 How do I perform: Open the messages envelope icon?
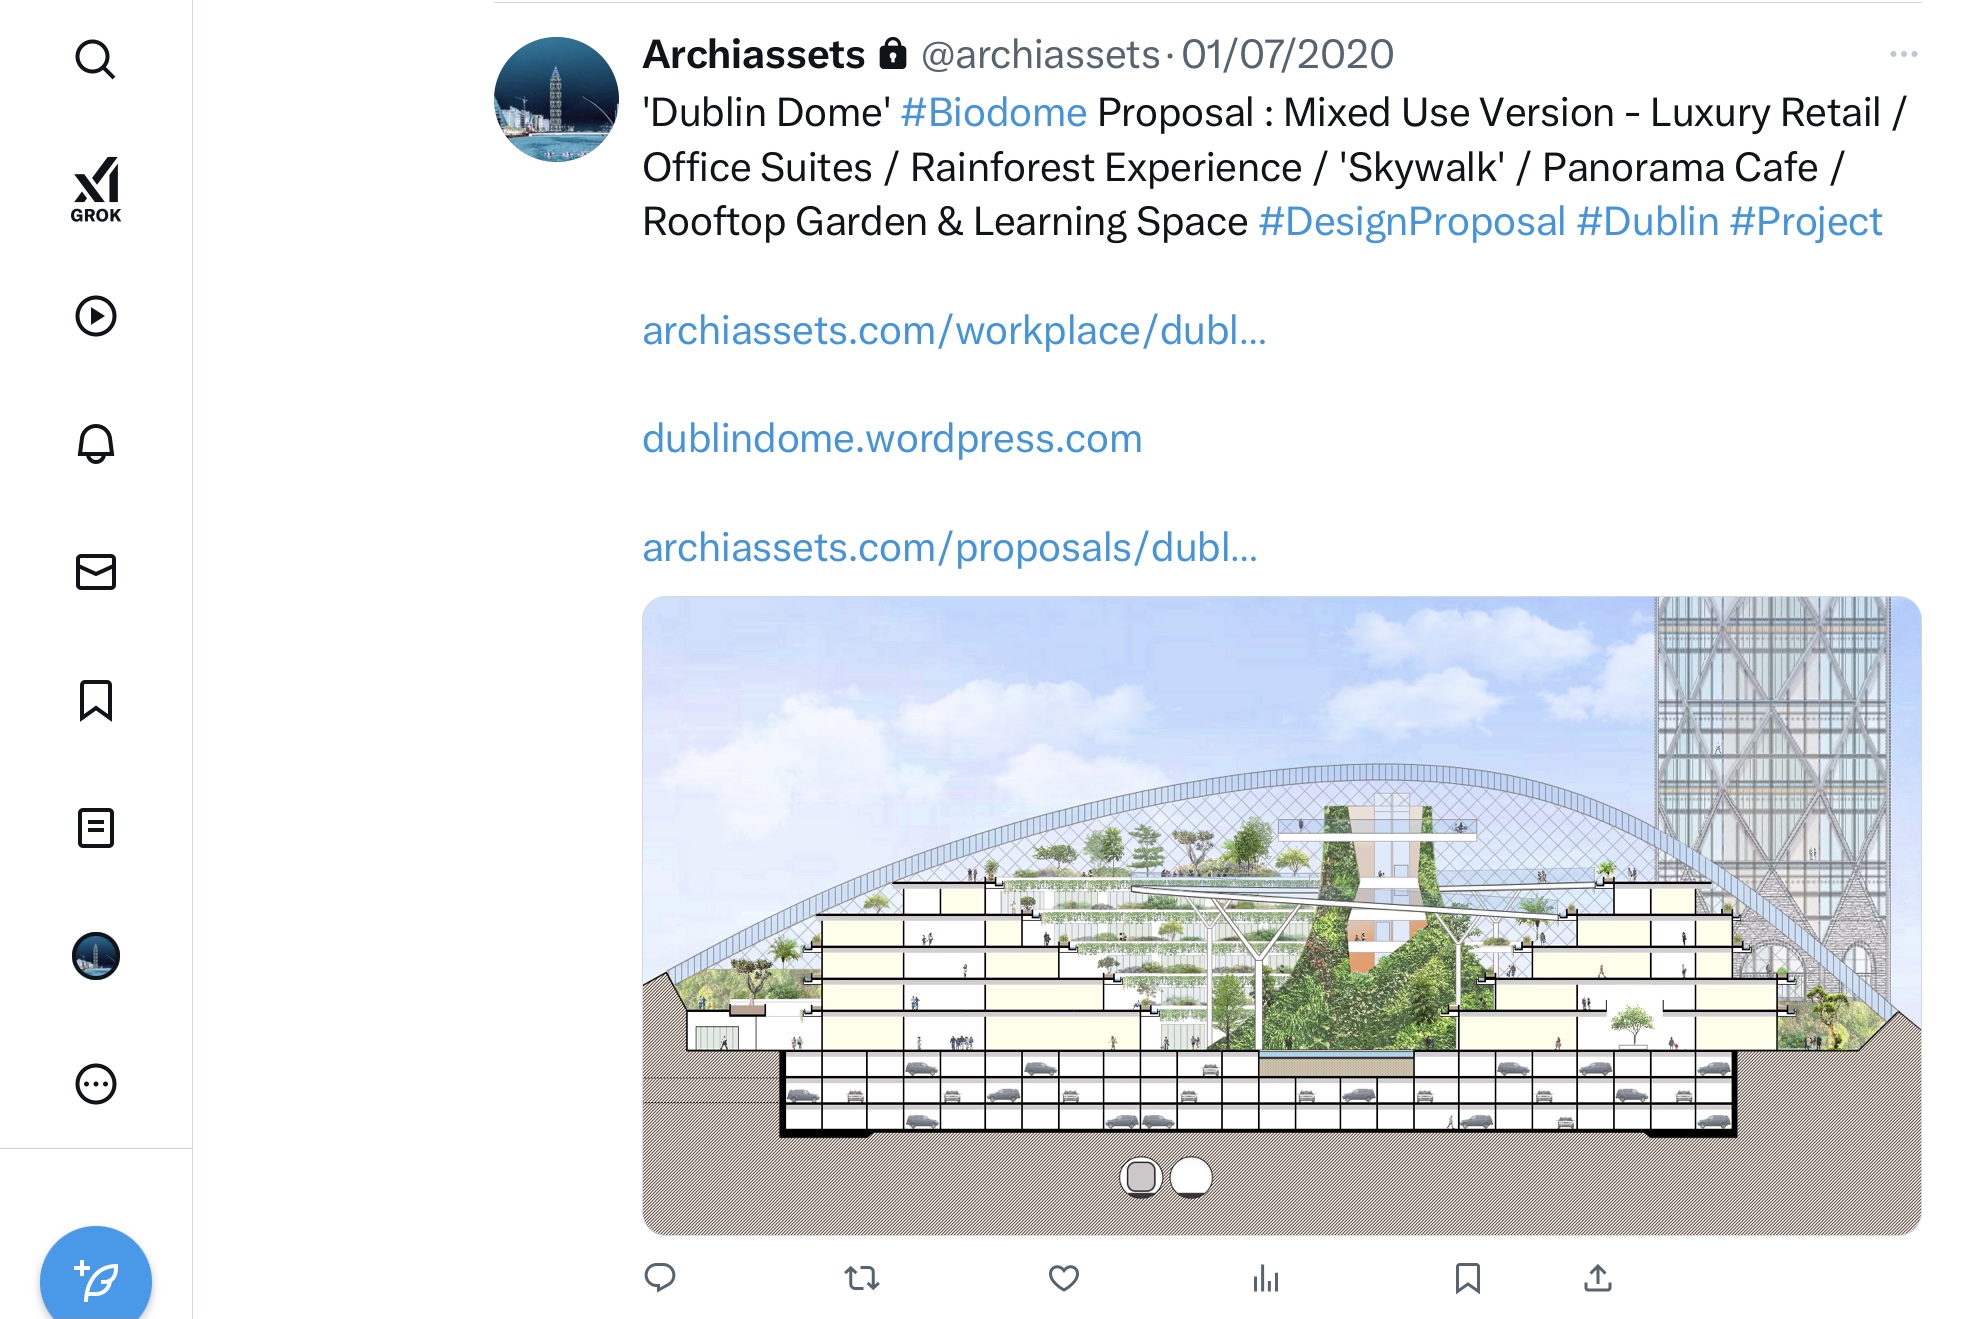point(96,572)
